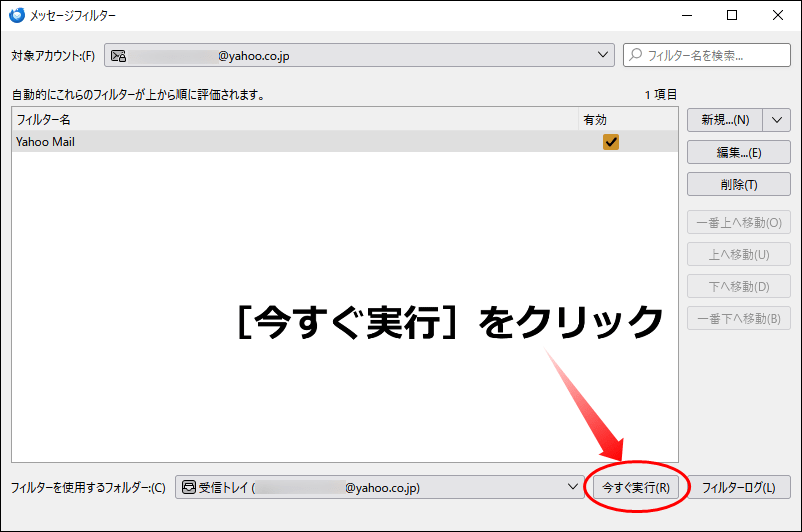Viewport: 802px width, 532px height.
Task: Click the 有効 column header
Action: [628, 120]
